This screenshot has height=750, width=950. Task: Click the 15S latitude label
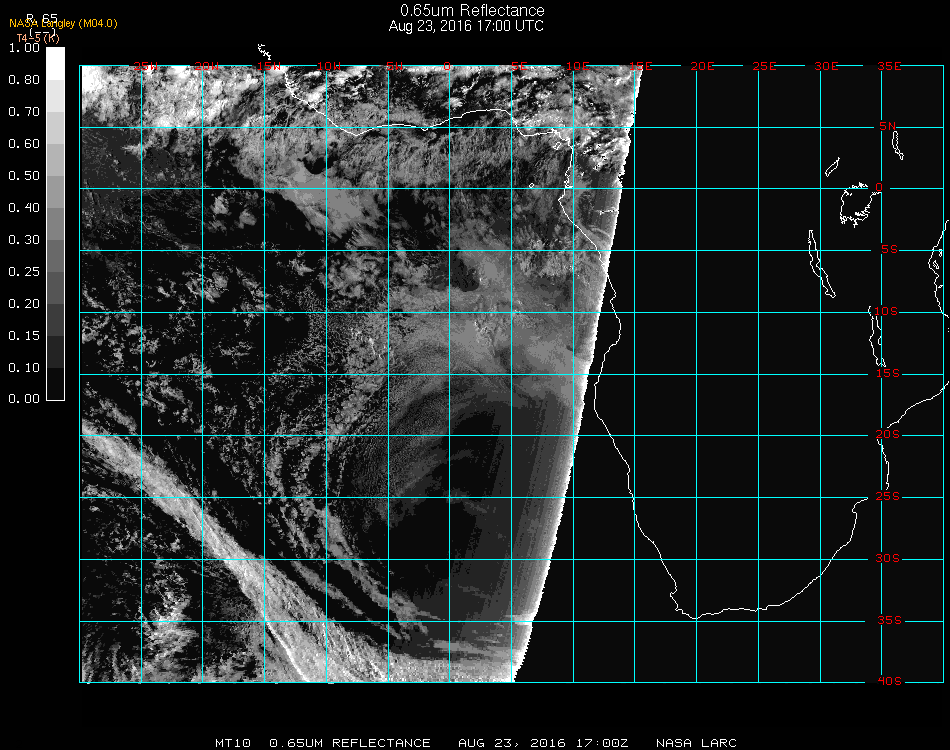[888, 374]
